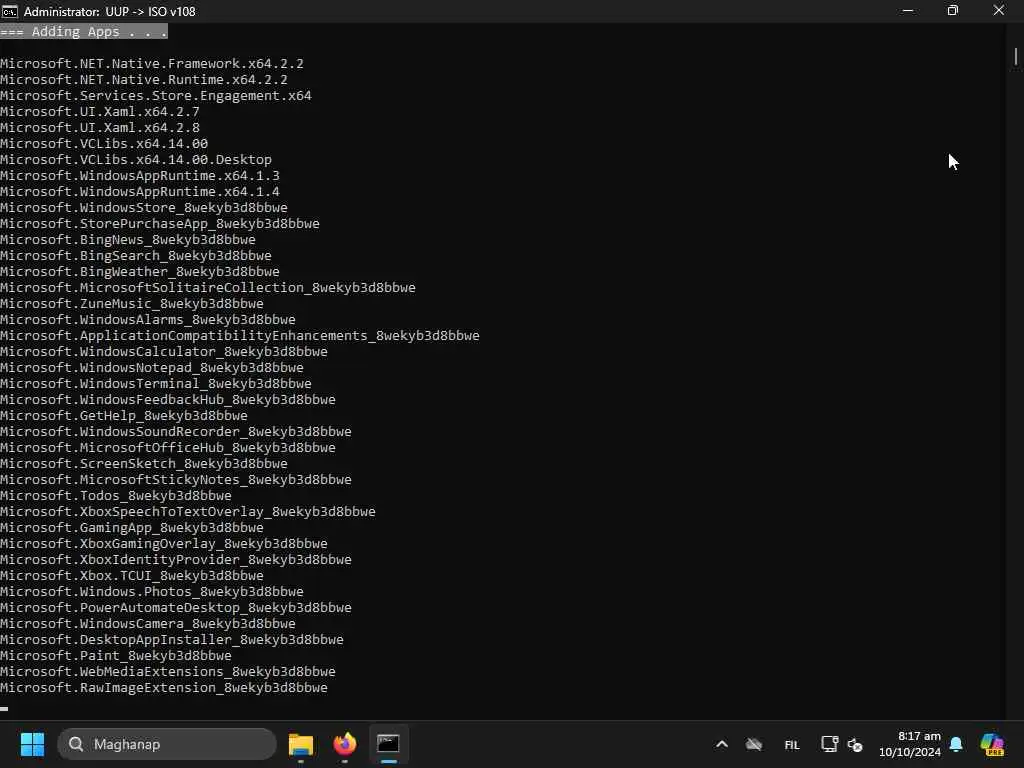Image resolution: width=1024 pixels, height=768 pixels.
Task: Click the Microsoft.BingNews line
Action: (x=128, y=239)
